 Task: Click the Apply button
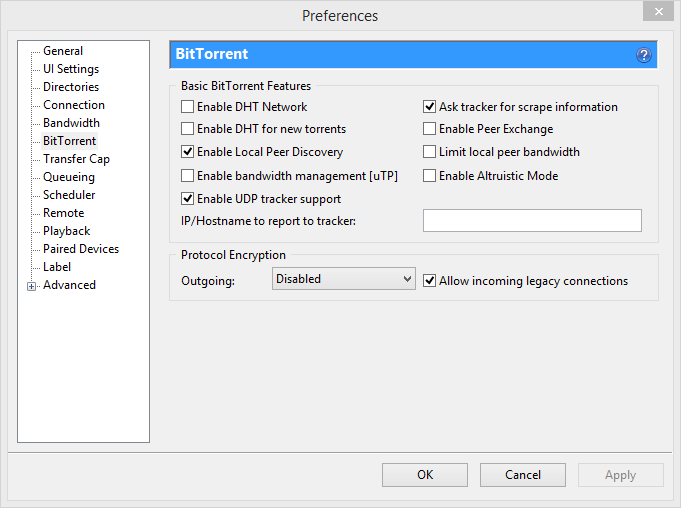pos(621,475)
